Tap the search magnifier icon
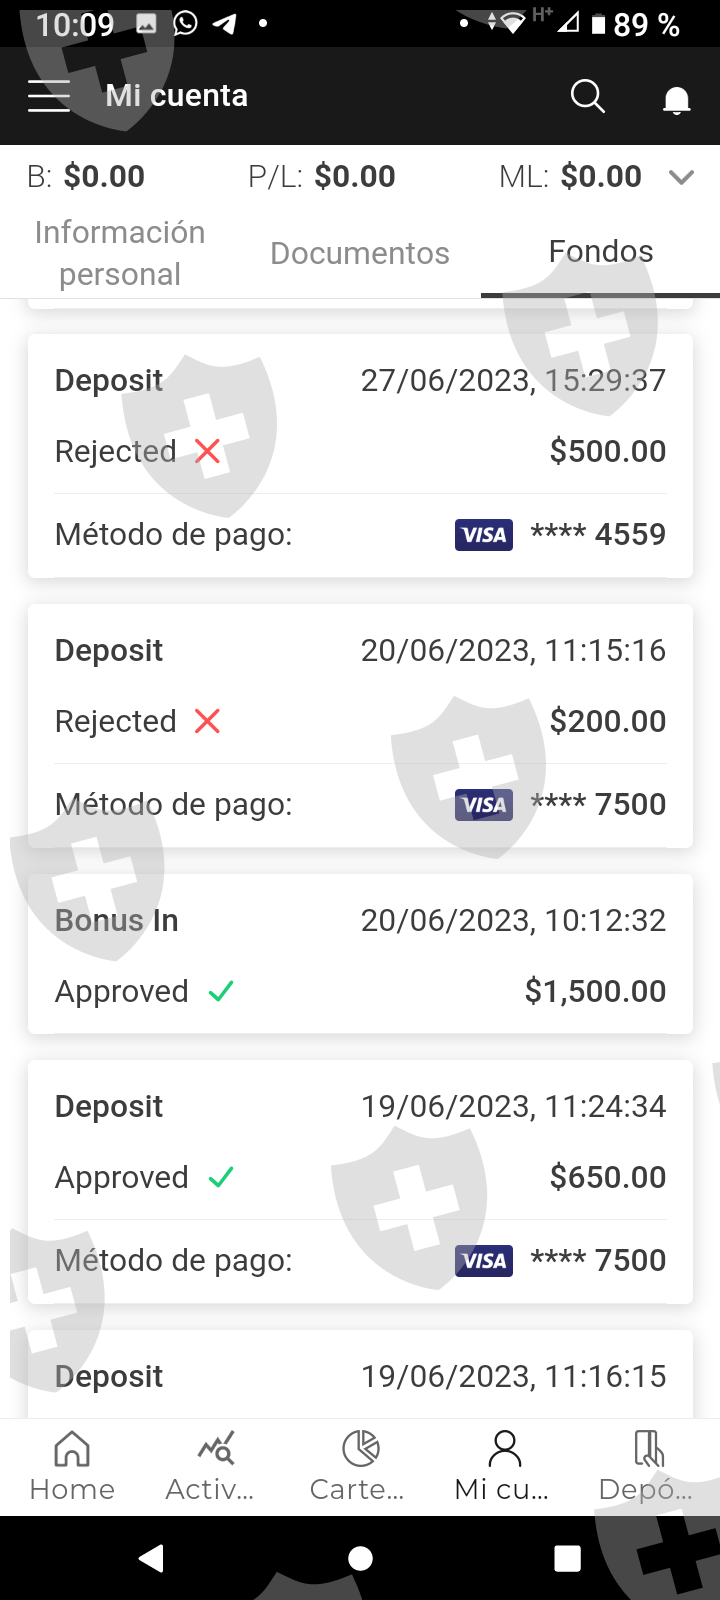 coord(587,96)
